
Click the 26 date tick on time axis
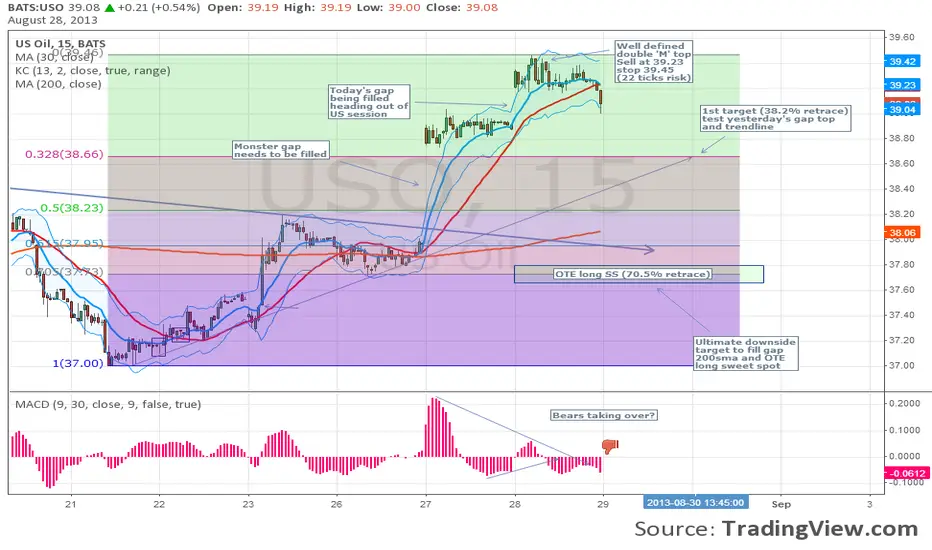336,504
